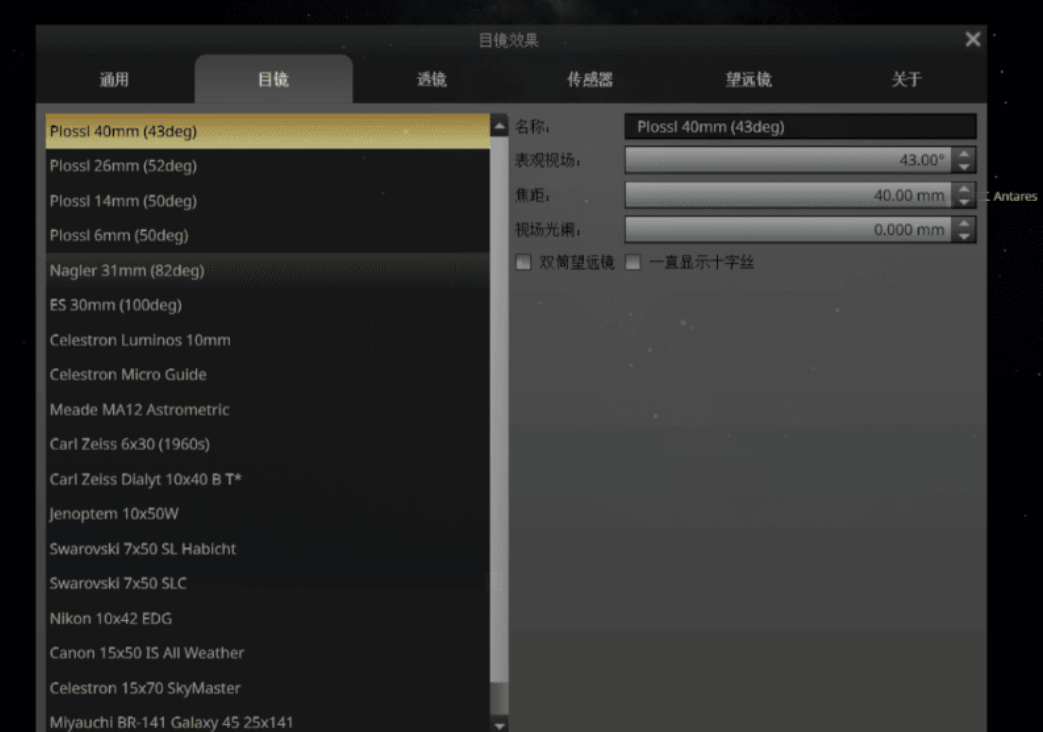This screenshot has height=732, width=1043.
Task: Select the 望远镜 tab
Action: coord(748,80)
